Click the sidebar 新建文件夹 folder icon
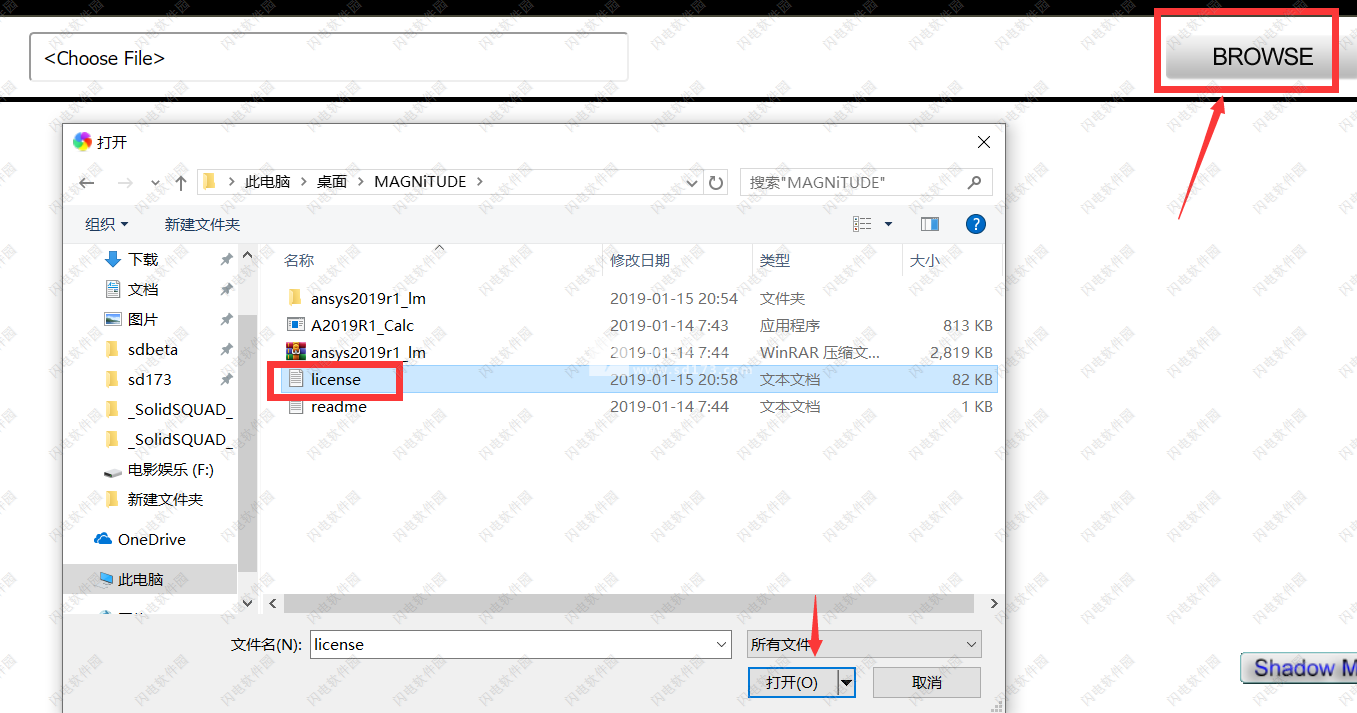The height and width of the screenshot is (713, 1357). click(113, 499)
